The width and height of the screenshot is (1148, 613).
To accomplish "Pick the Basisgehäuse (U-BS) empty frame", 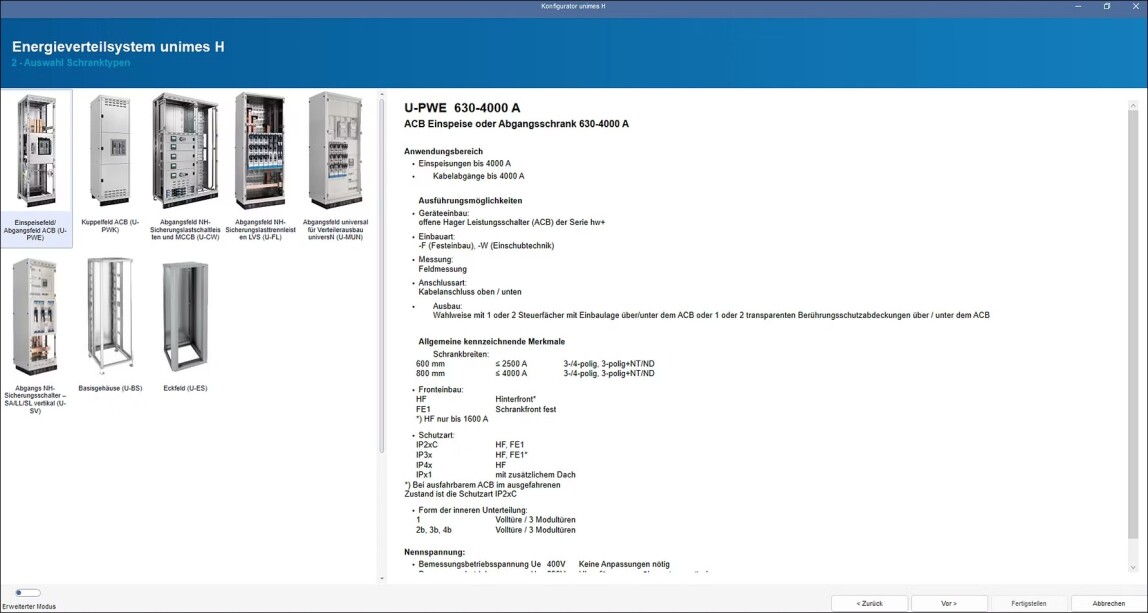I will [x=110, y=317].
